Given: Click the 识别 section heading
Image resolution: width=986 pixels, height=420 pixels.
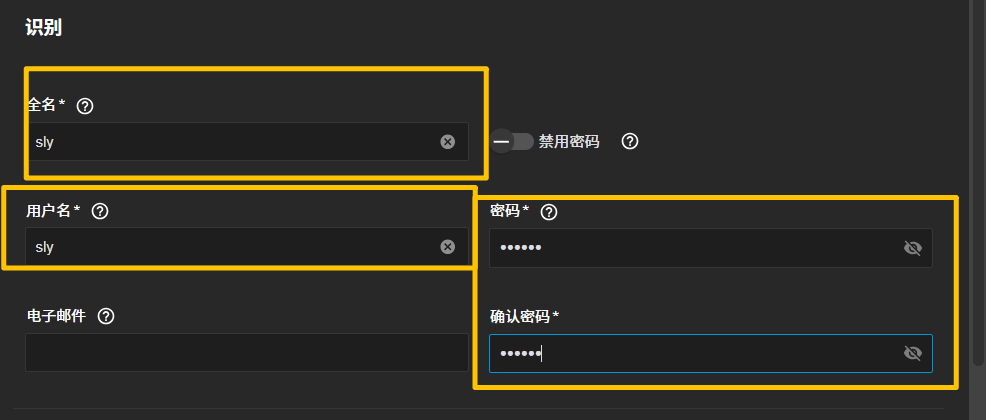Looking at the screenshot, I should point(43,28).
